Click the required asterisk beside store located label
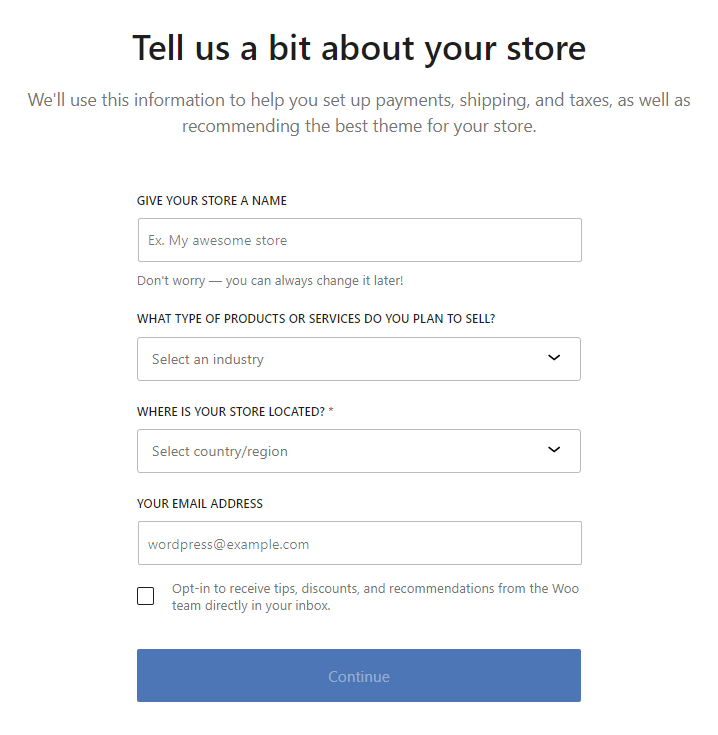This screenshot has width=718, height=735. [331, 411]
